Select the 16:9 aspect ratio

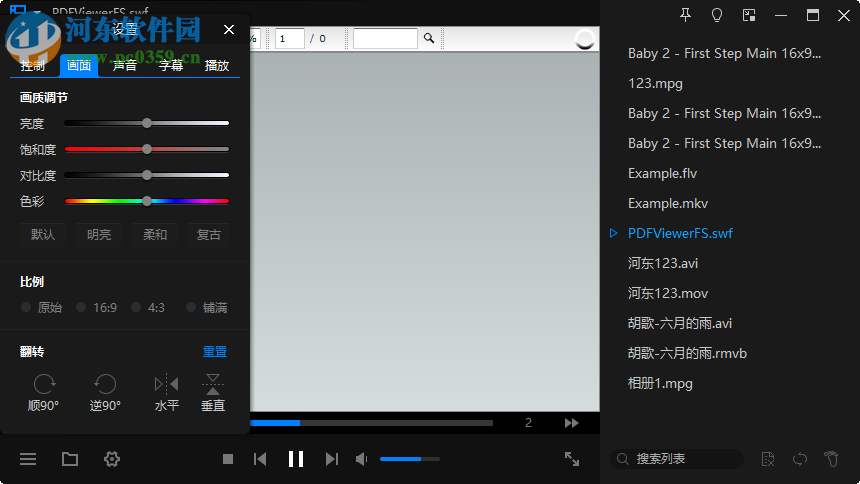97,308
